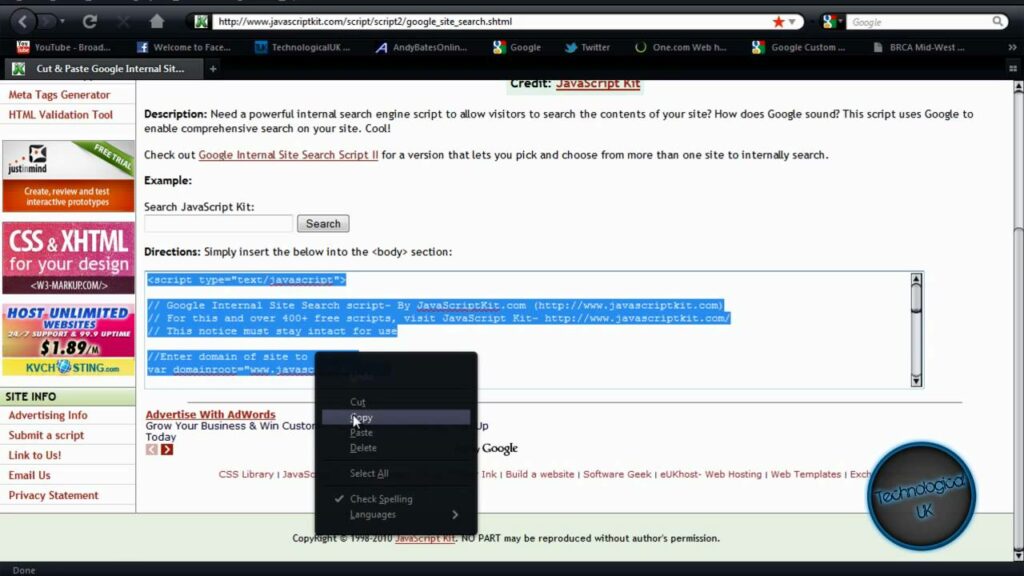
Task: Open the Twitter bookmark
Action: (x=587, y=47)
